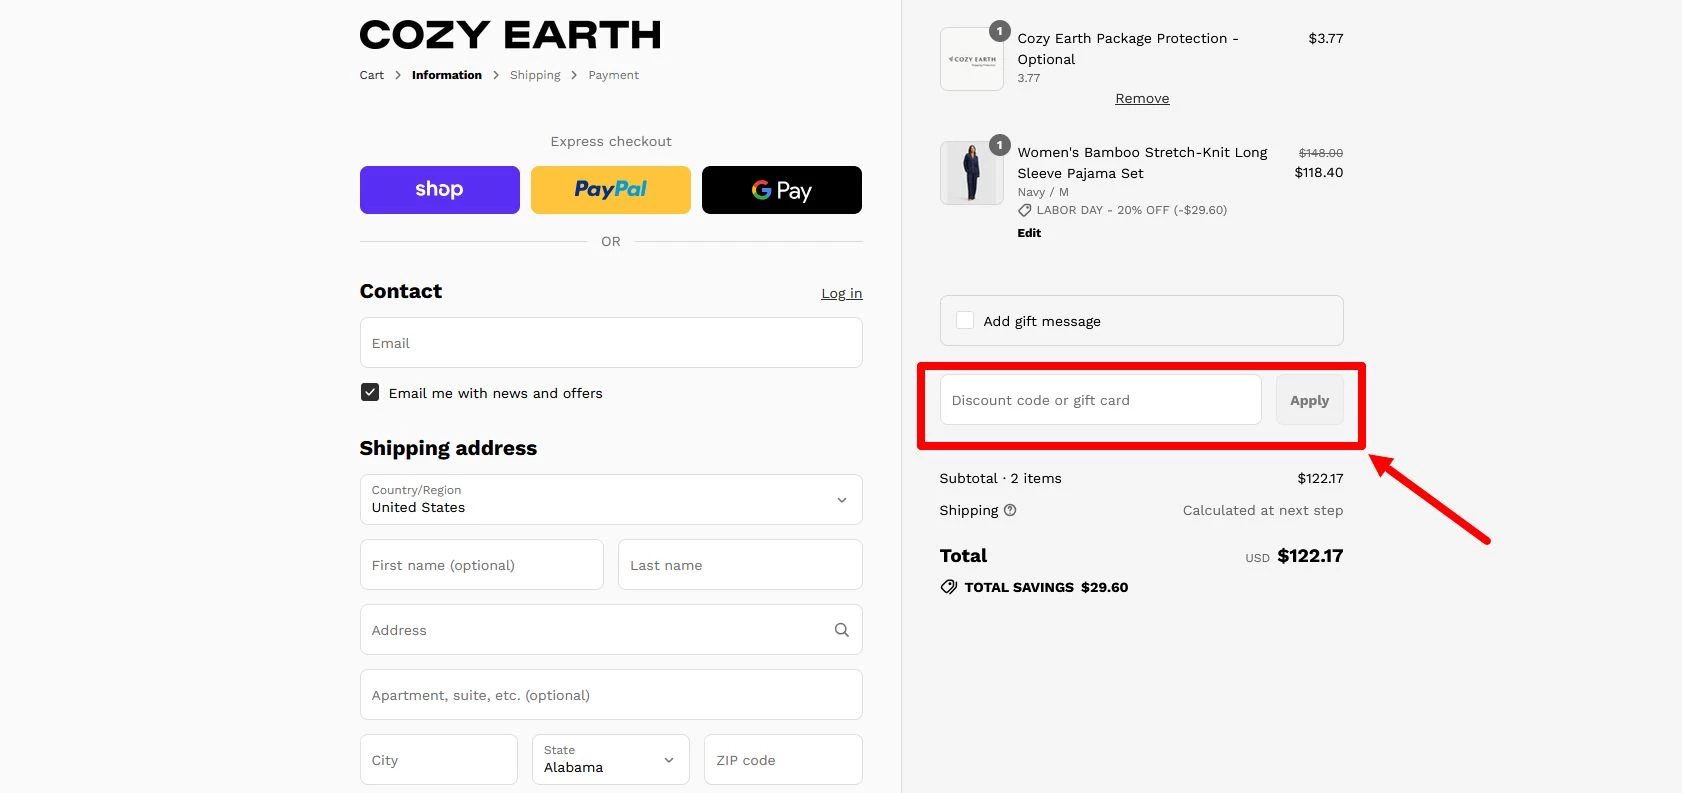Click the Last name field
The image size is (1682, 793).
740,565
